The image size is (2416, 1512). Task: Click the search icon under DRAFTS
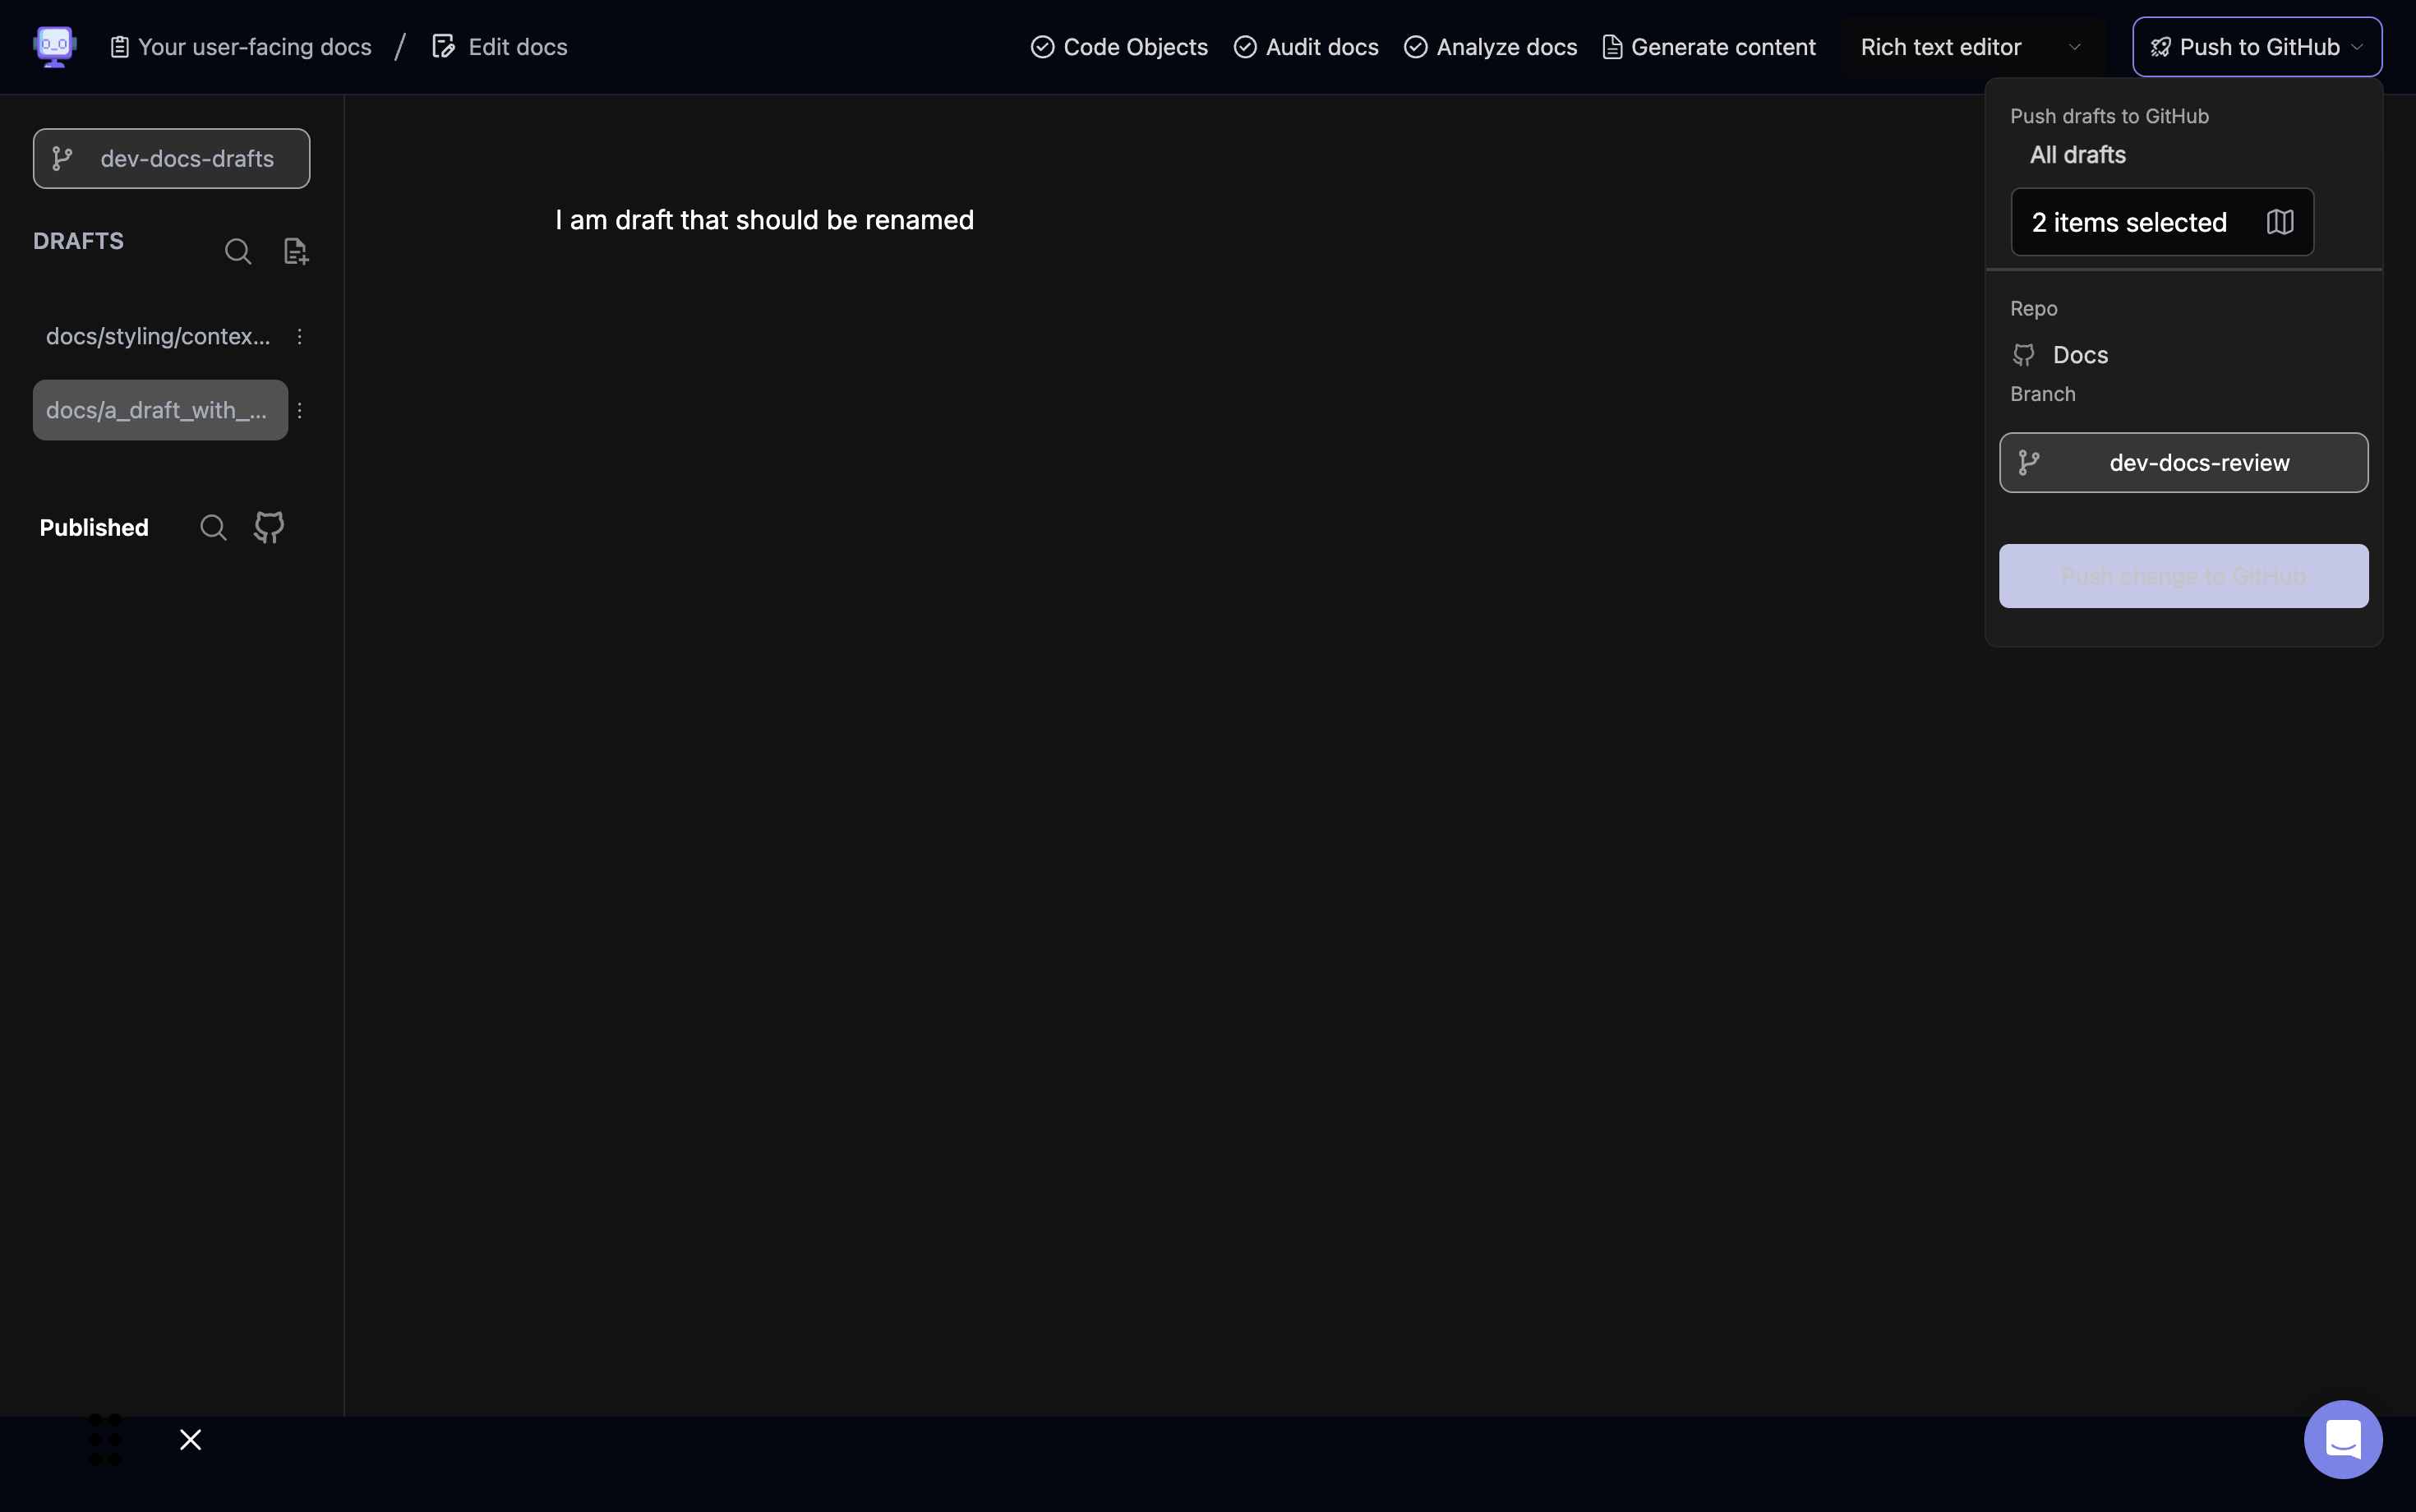(x=237, y=251)
